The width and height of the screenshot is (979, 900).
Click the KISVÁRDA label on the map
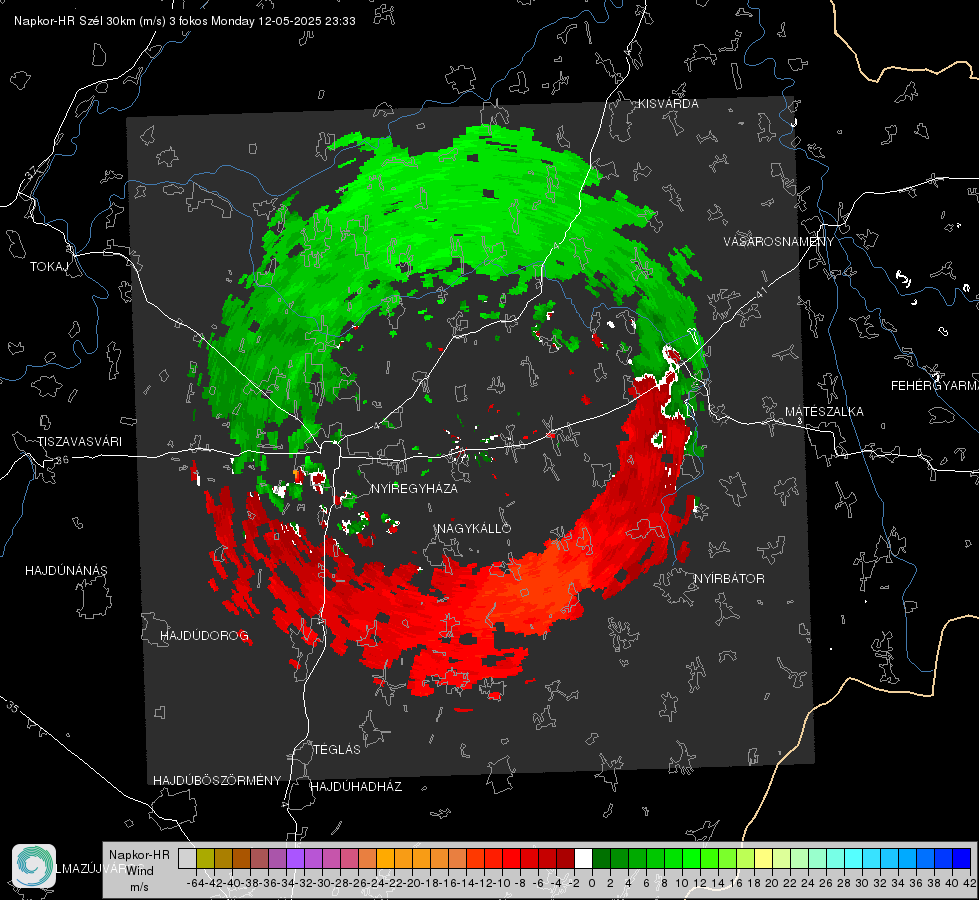(668, 104)
